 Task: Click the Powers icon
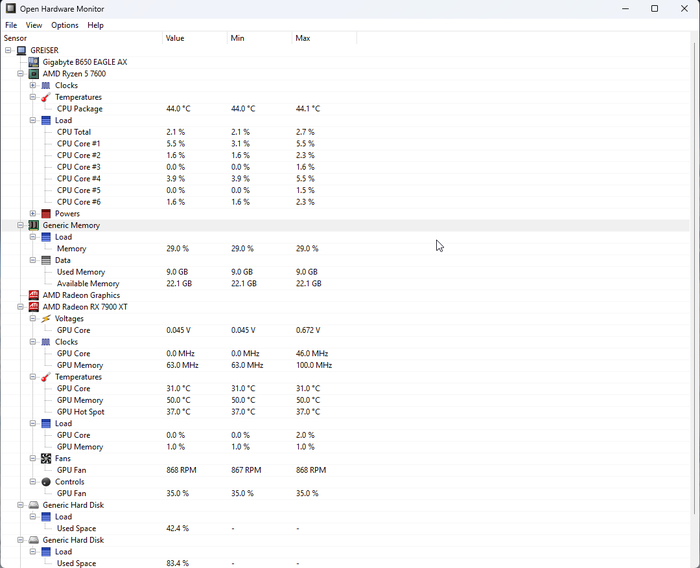pyautogui.click(x=46, y=213)
